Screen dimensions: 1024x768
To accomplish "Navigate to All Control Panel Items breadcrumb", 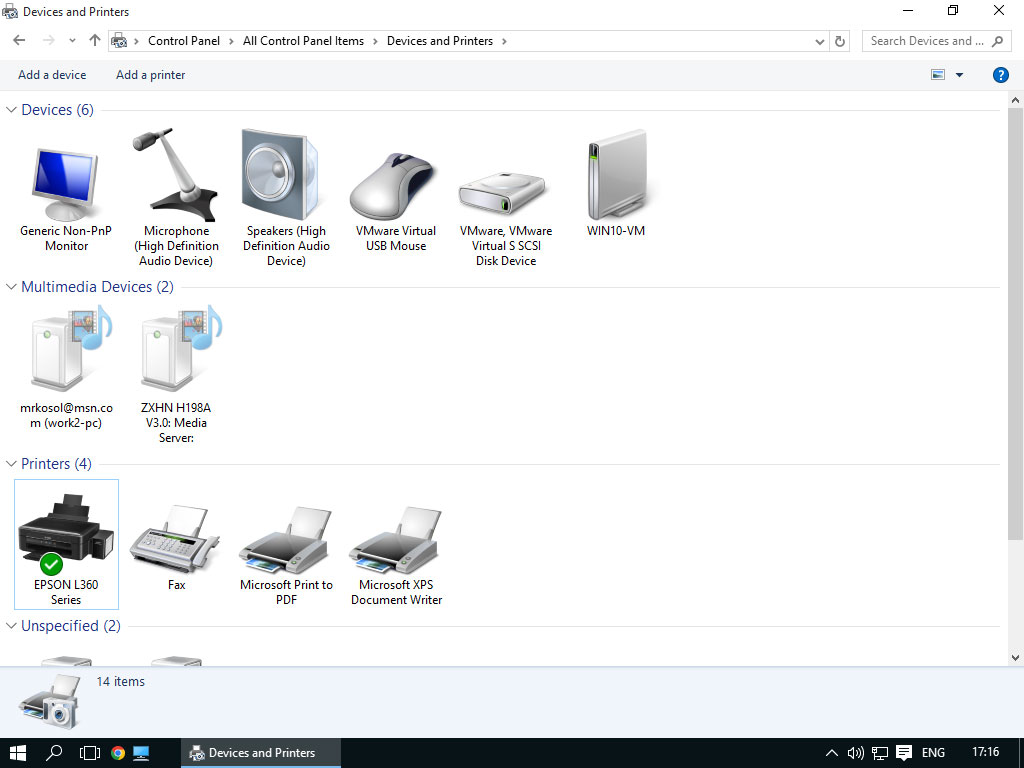I will (x=303, y=41).
